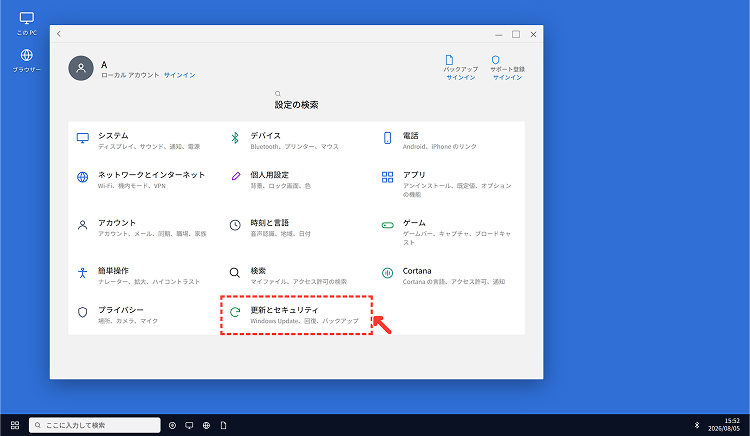Open the システム category title
Image resolution: width=750 pixels, height=436 pixels.
pos(113,136)
